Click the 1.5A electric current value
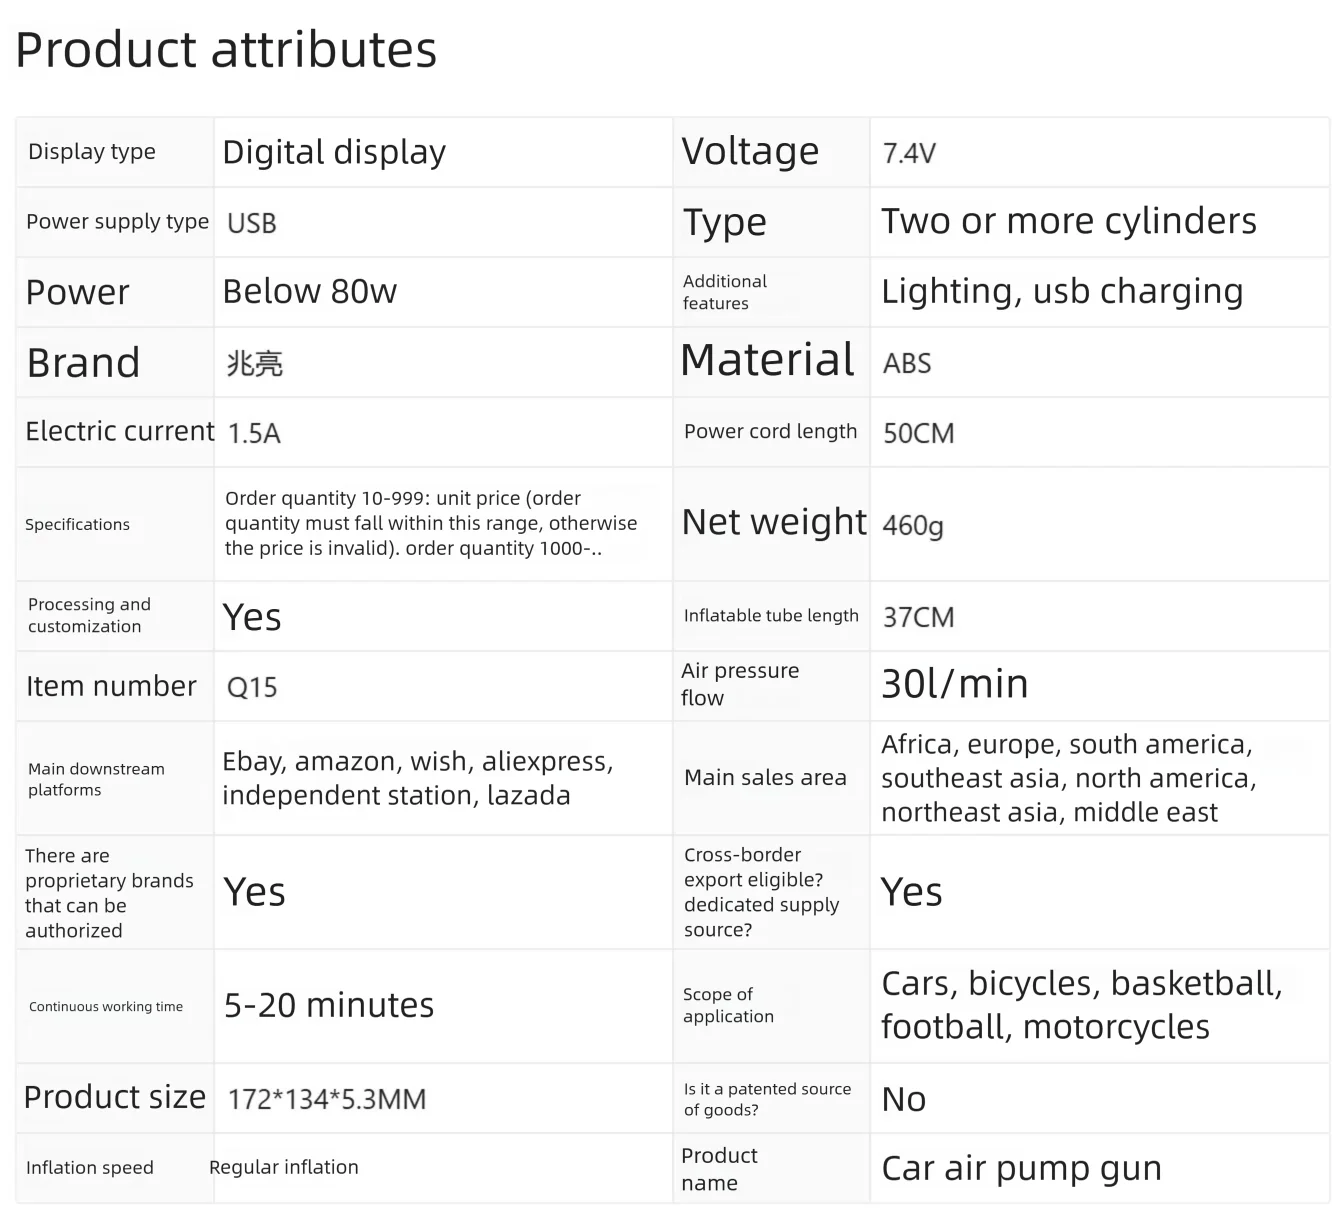 (254, 433)
